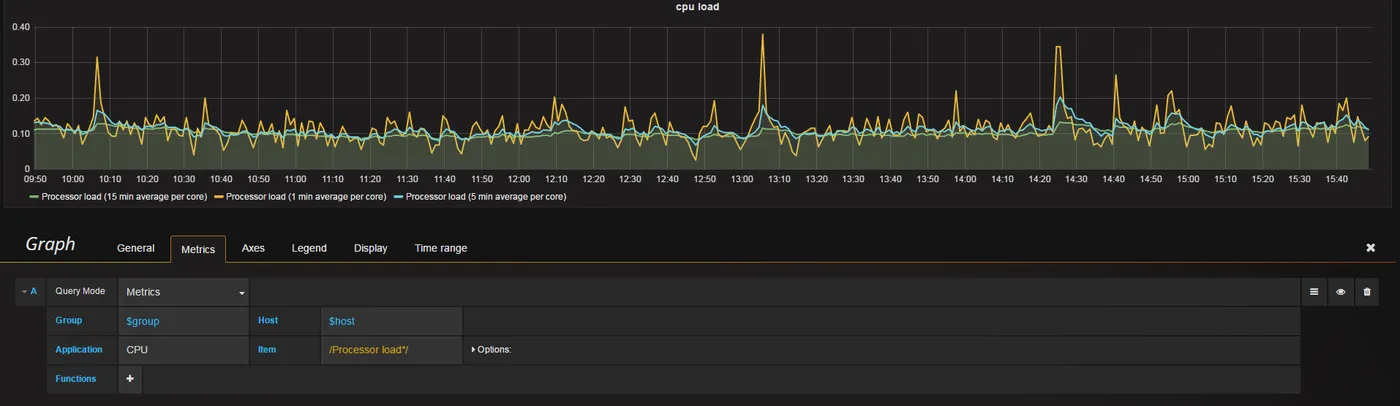Switch to the General tab

(x=135, y=248)
